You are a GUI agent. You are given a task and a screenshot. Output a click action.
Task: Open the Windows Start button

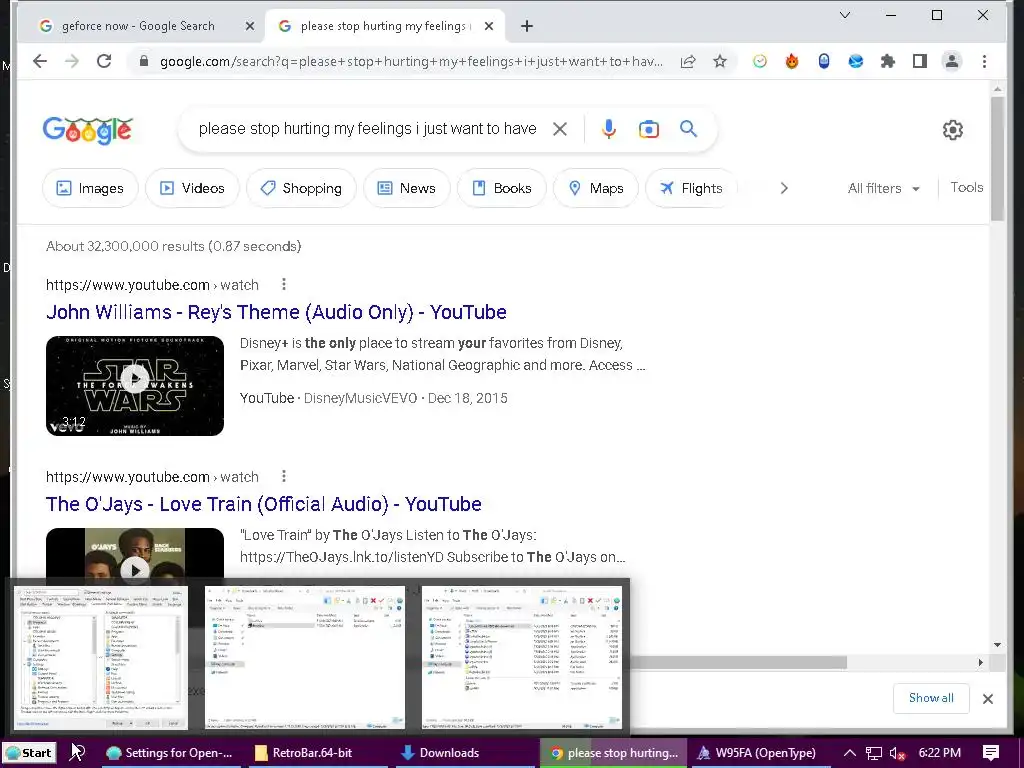point(29,753)
